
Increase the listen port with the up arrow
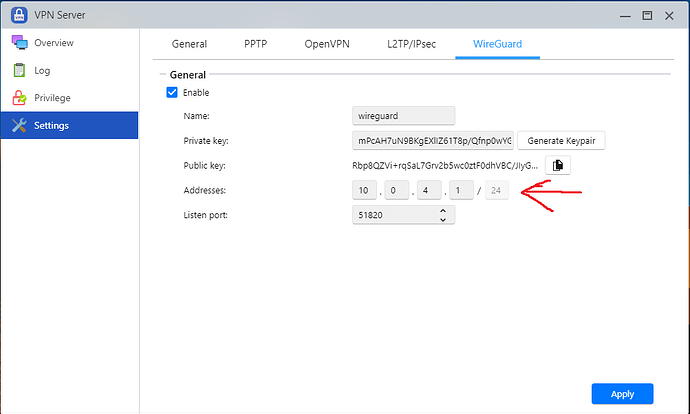pyautogui.click(x=443, y=210)
